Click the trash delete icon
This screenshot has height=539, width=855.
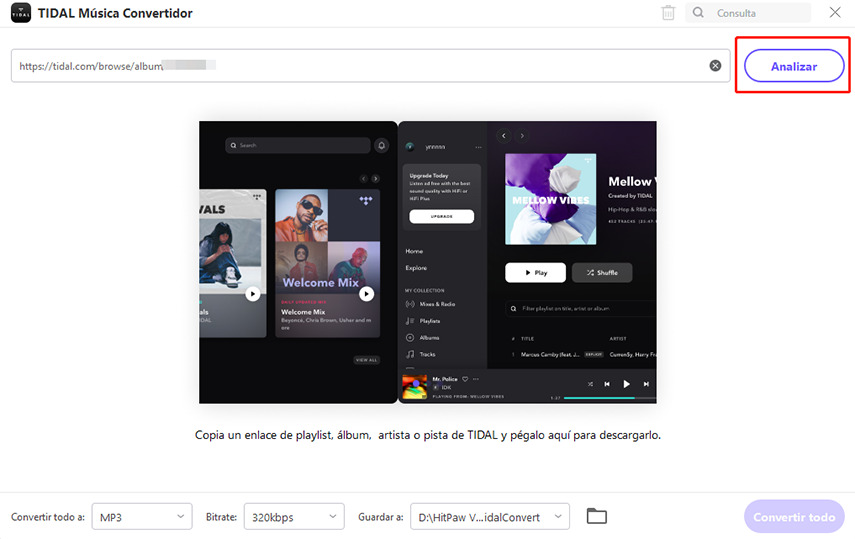[x=668, y=13]
